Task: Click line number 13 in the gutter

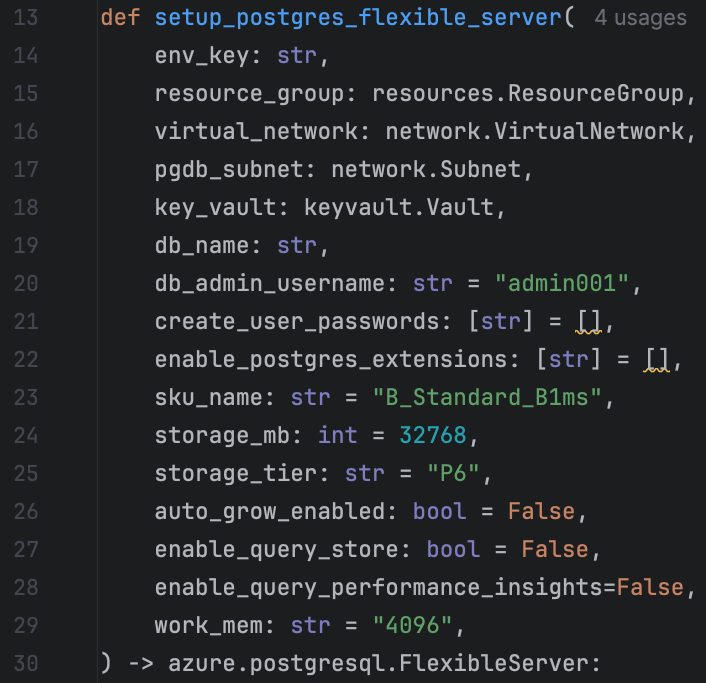Action: click(26, 18)
